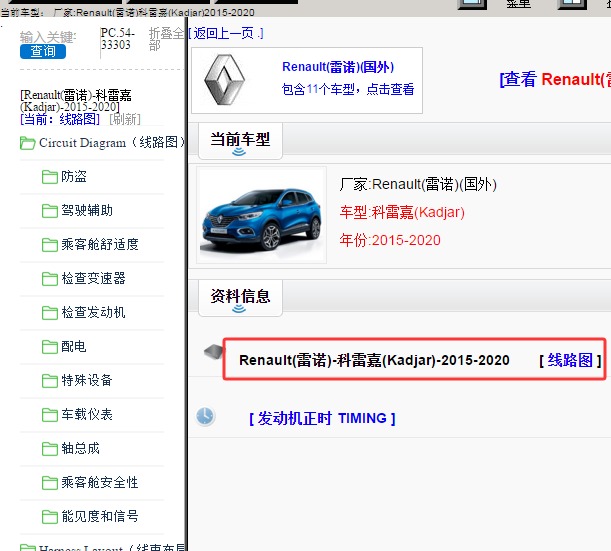Viewport: 611px width, 551px height.
Task: Open the 车载仪表 tree folder
Action: click(87, 414)
